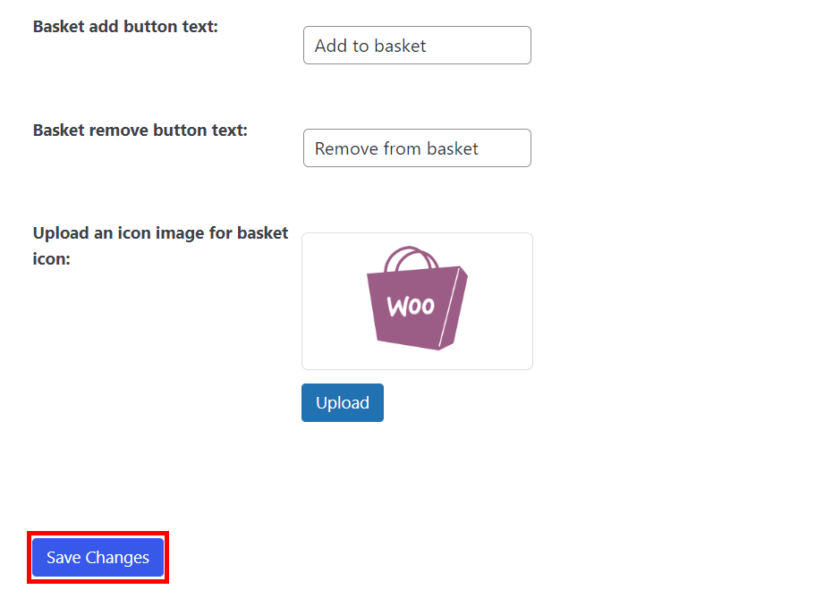This screenshot has width=840, height=590.
Task: Click the word icon: below the upload label
Action: click(x=51, y=259)
